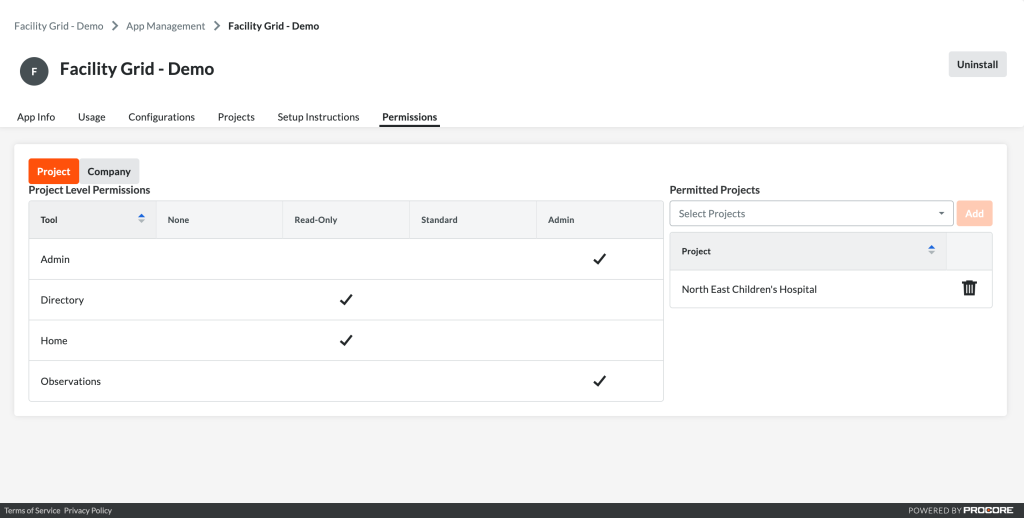Image resolution: width=1024 pixels, height=518 pixels.
Task: Click the current page breadcrumb title
Action: click(x=274, y=26)
